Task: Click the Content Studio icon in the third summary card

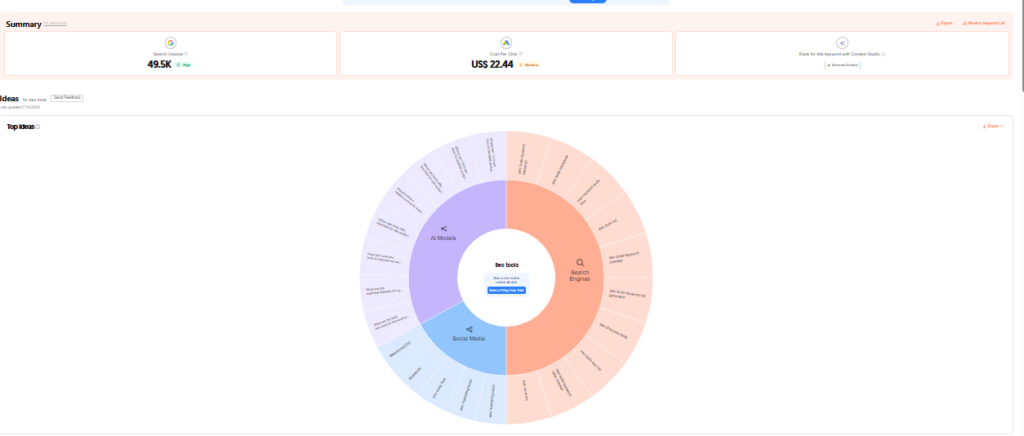Action: (x=842, y=43)
